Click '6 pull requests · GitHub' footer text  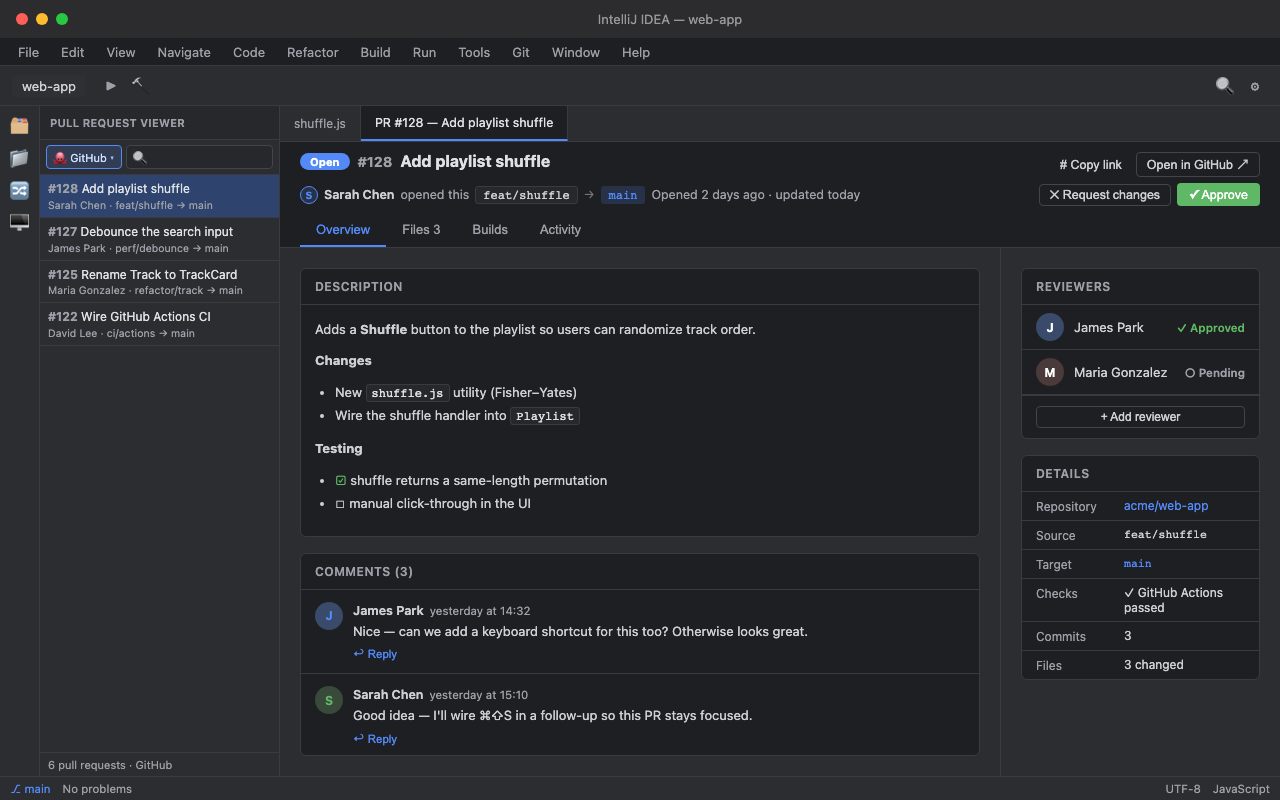[x=110, y=765]
